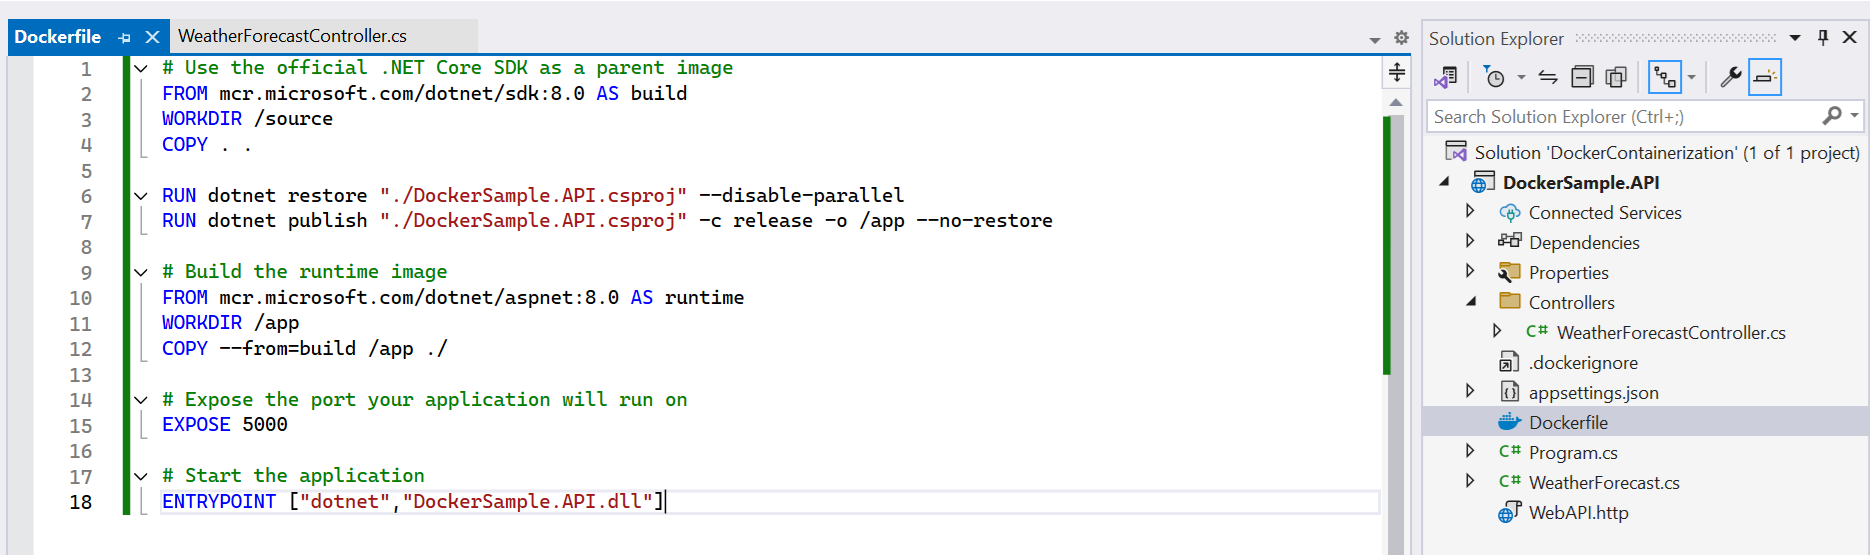1870x555 pixels.
Task: Toggle the nested file view button
Action: tap(1665, 77)
